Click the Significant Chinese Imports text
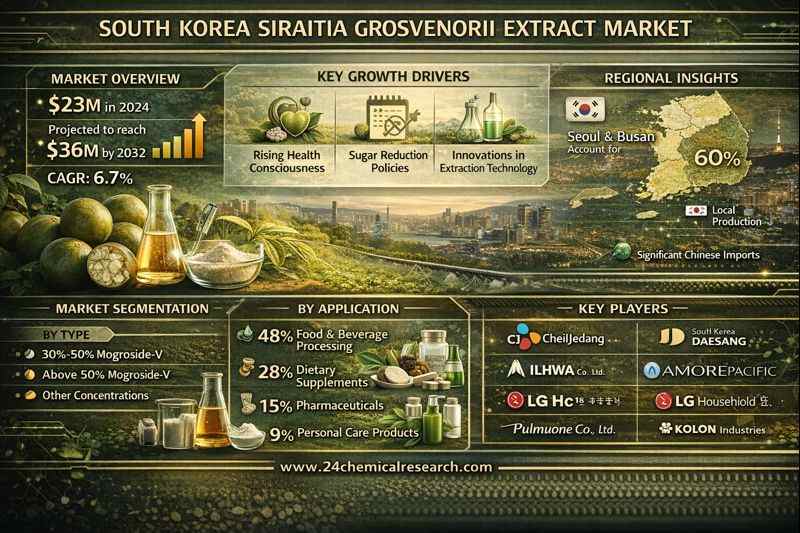This screenshot has width=800, height=533. click(x=698, y=255)
